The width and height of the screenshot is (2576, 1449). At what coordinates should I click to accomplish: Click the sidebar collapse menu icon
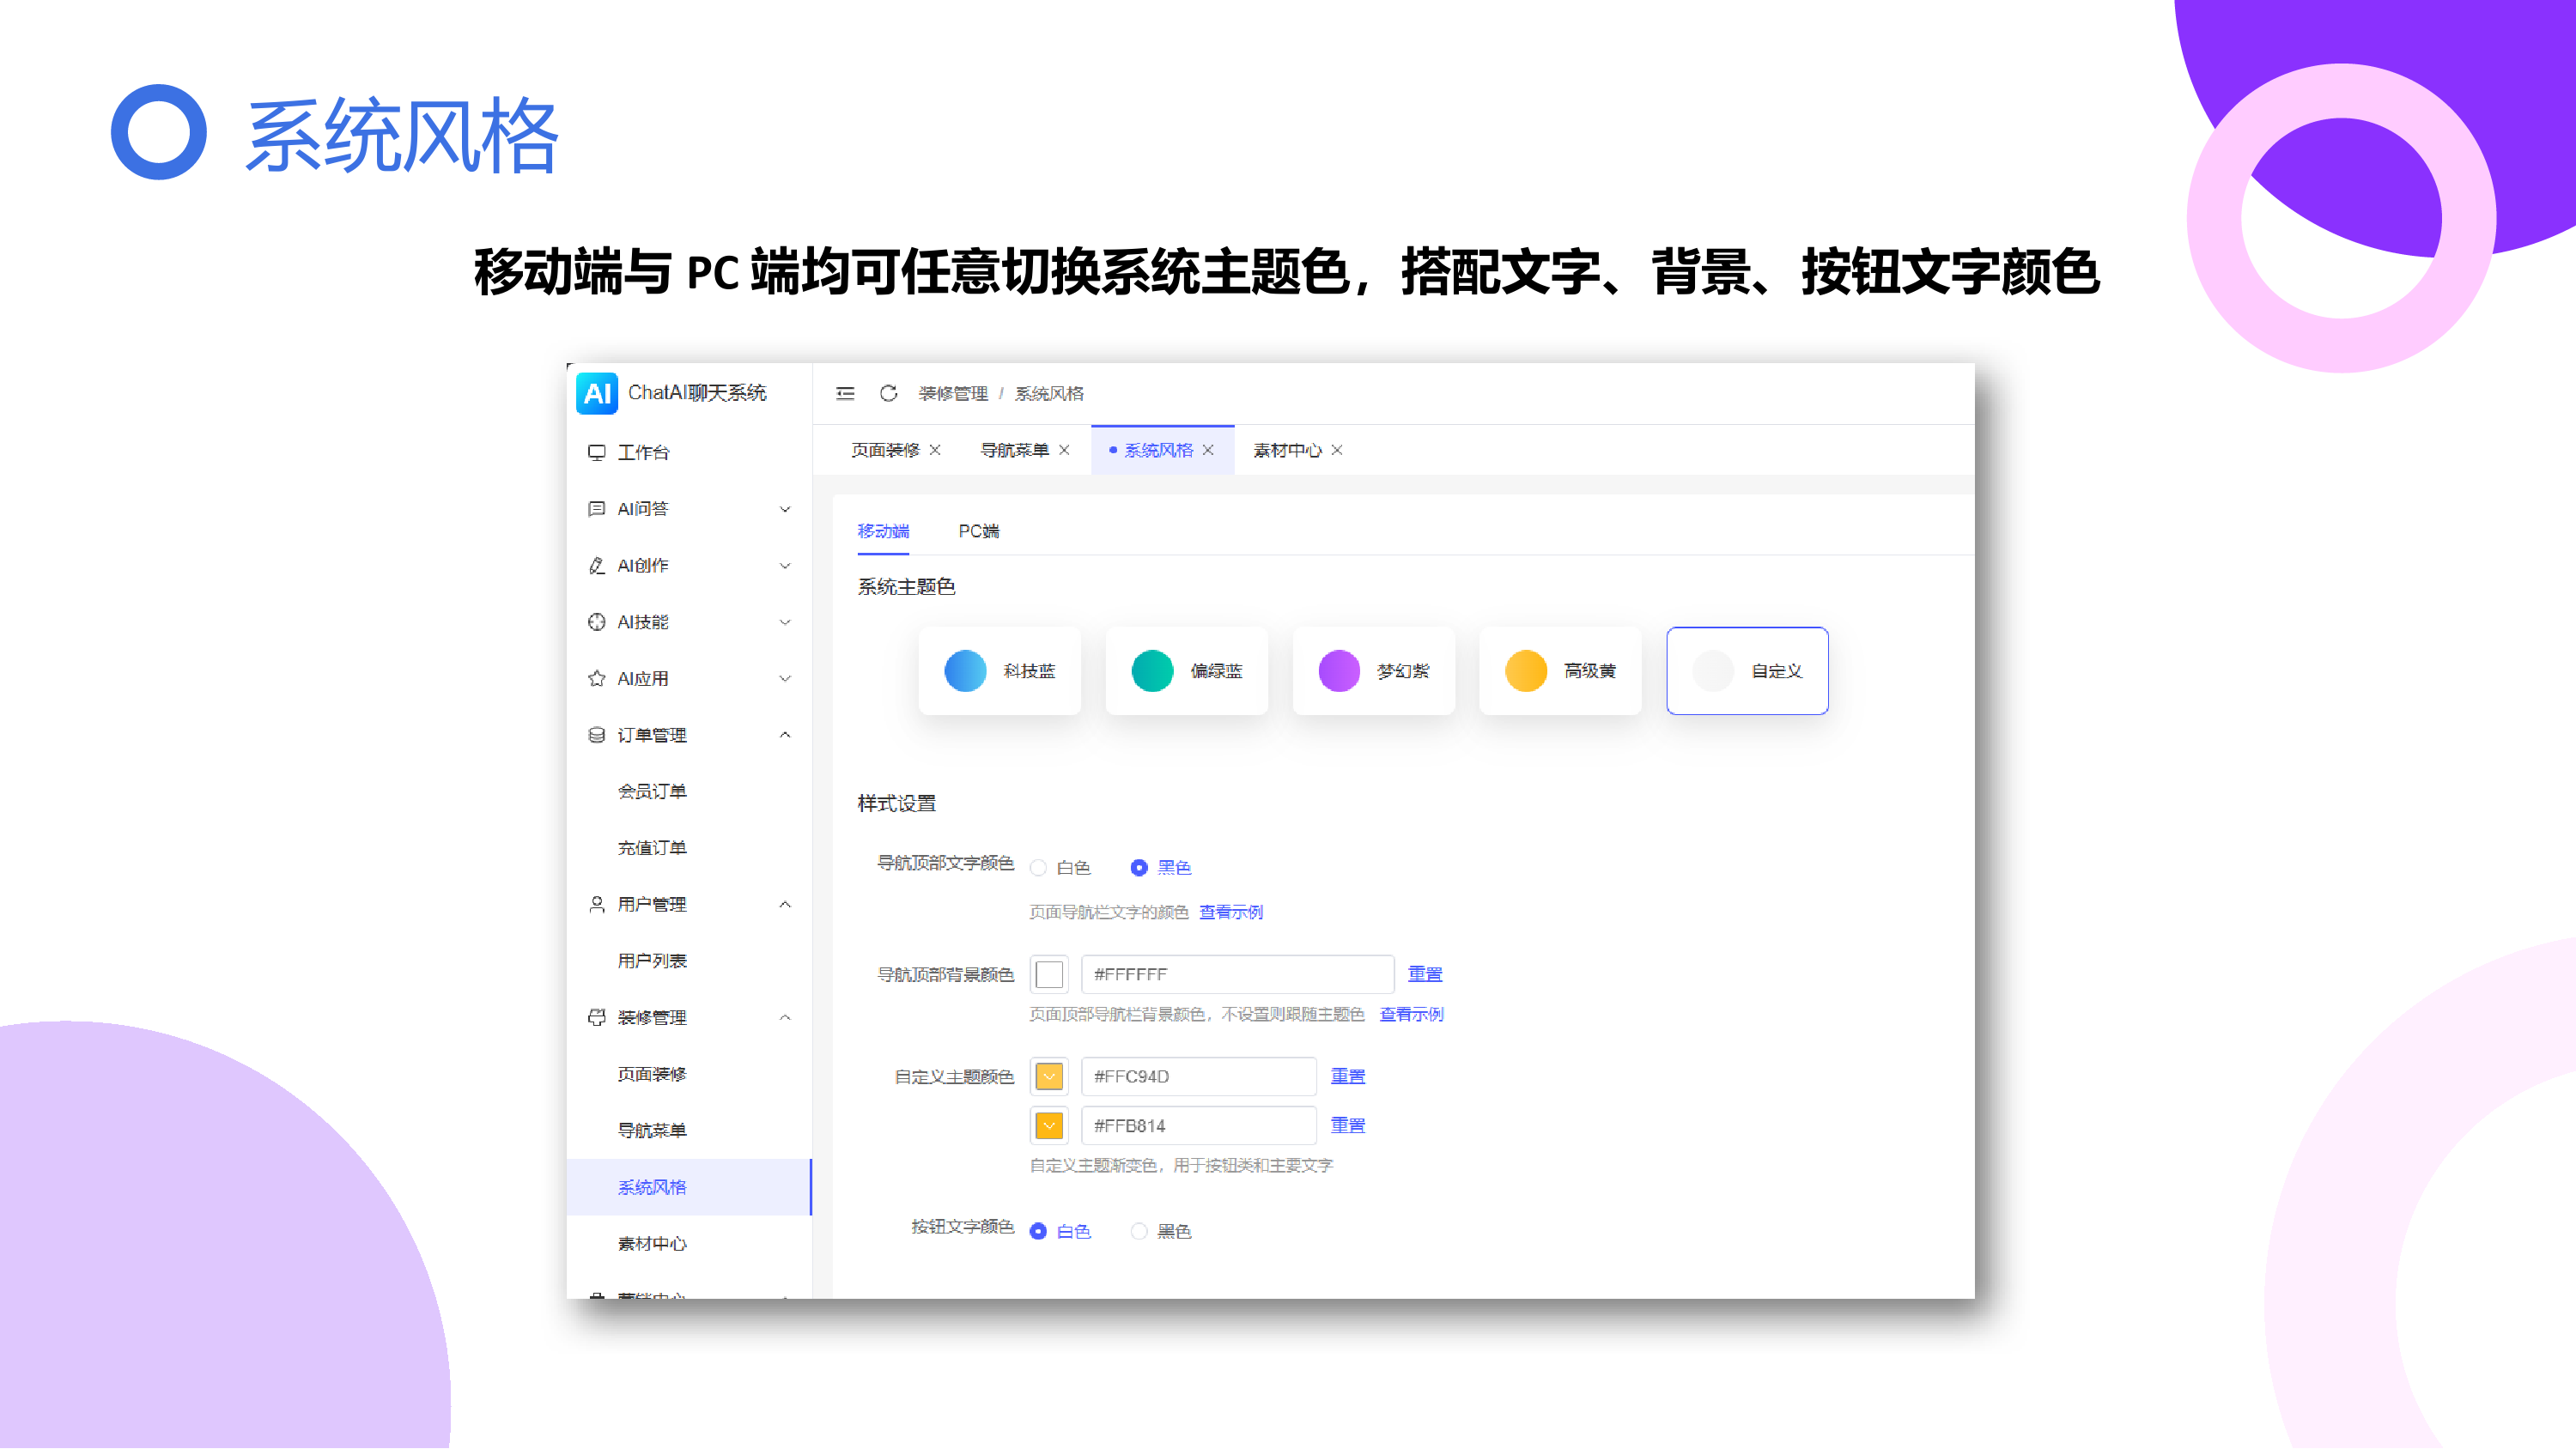click(x=845, y=393)
